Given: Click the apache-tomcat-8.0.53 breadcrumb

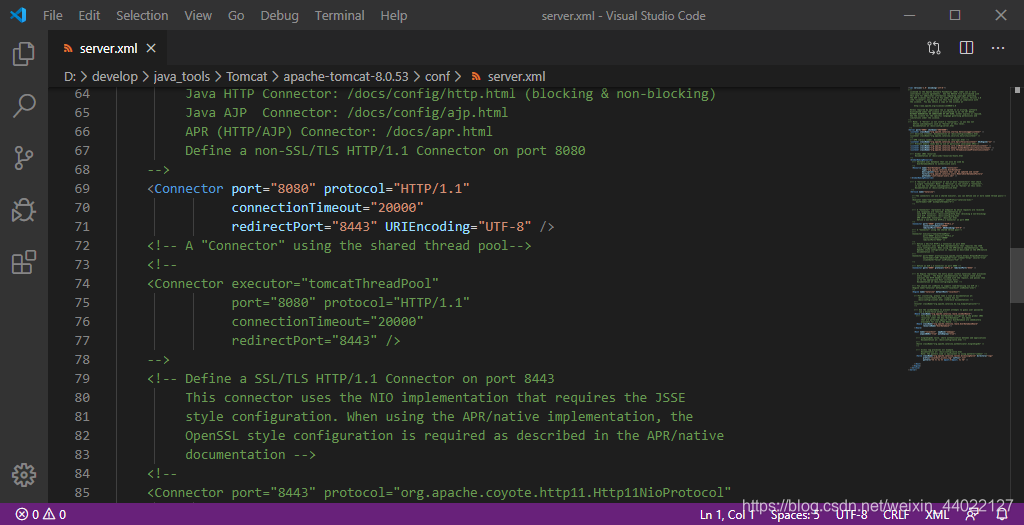Looking at the screenshot, I should pos(345,76).
